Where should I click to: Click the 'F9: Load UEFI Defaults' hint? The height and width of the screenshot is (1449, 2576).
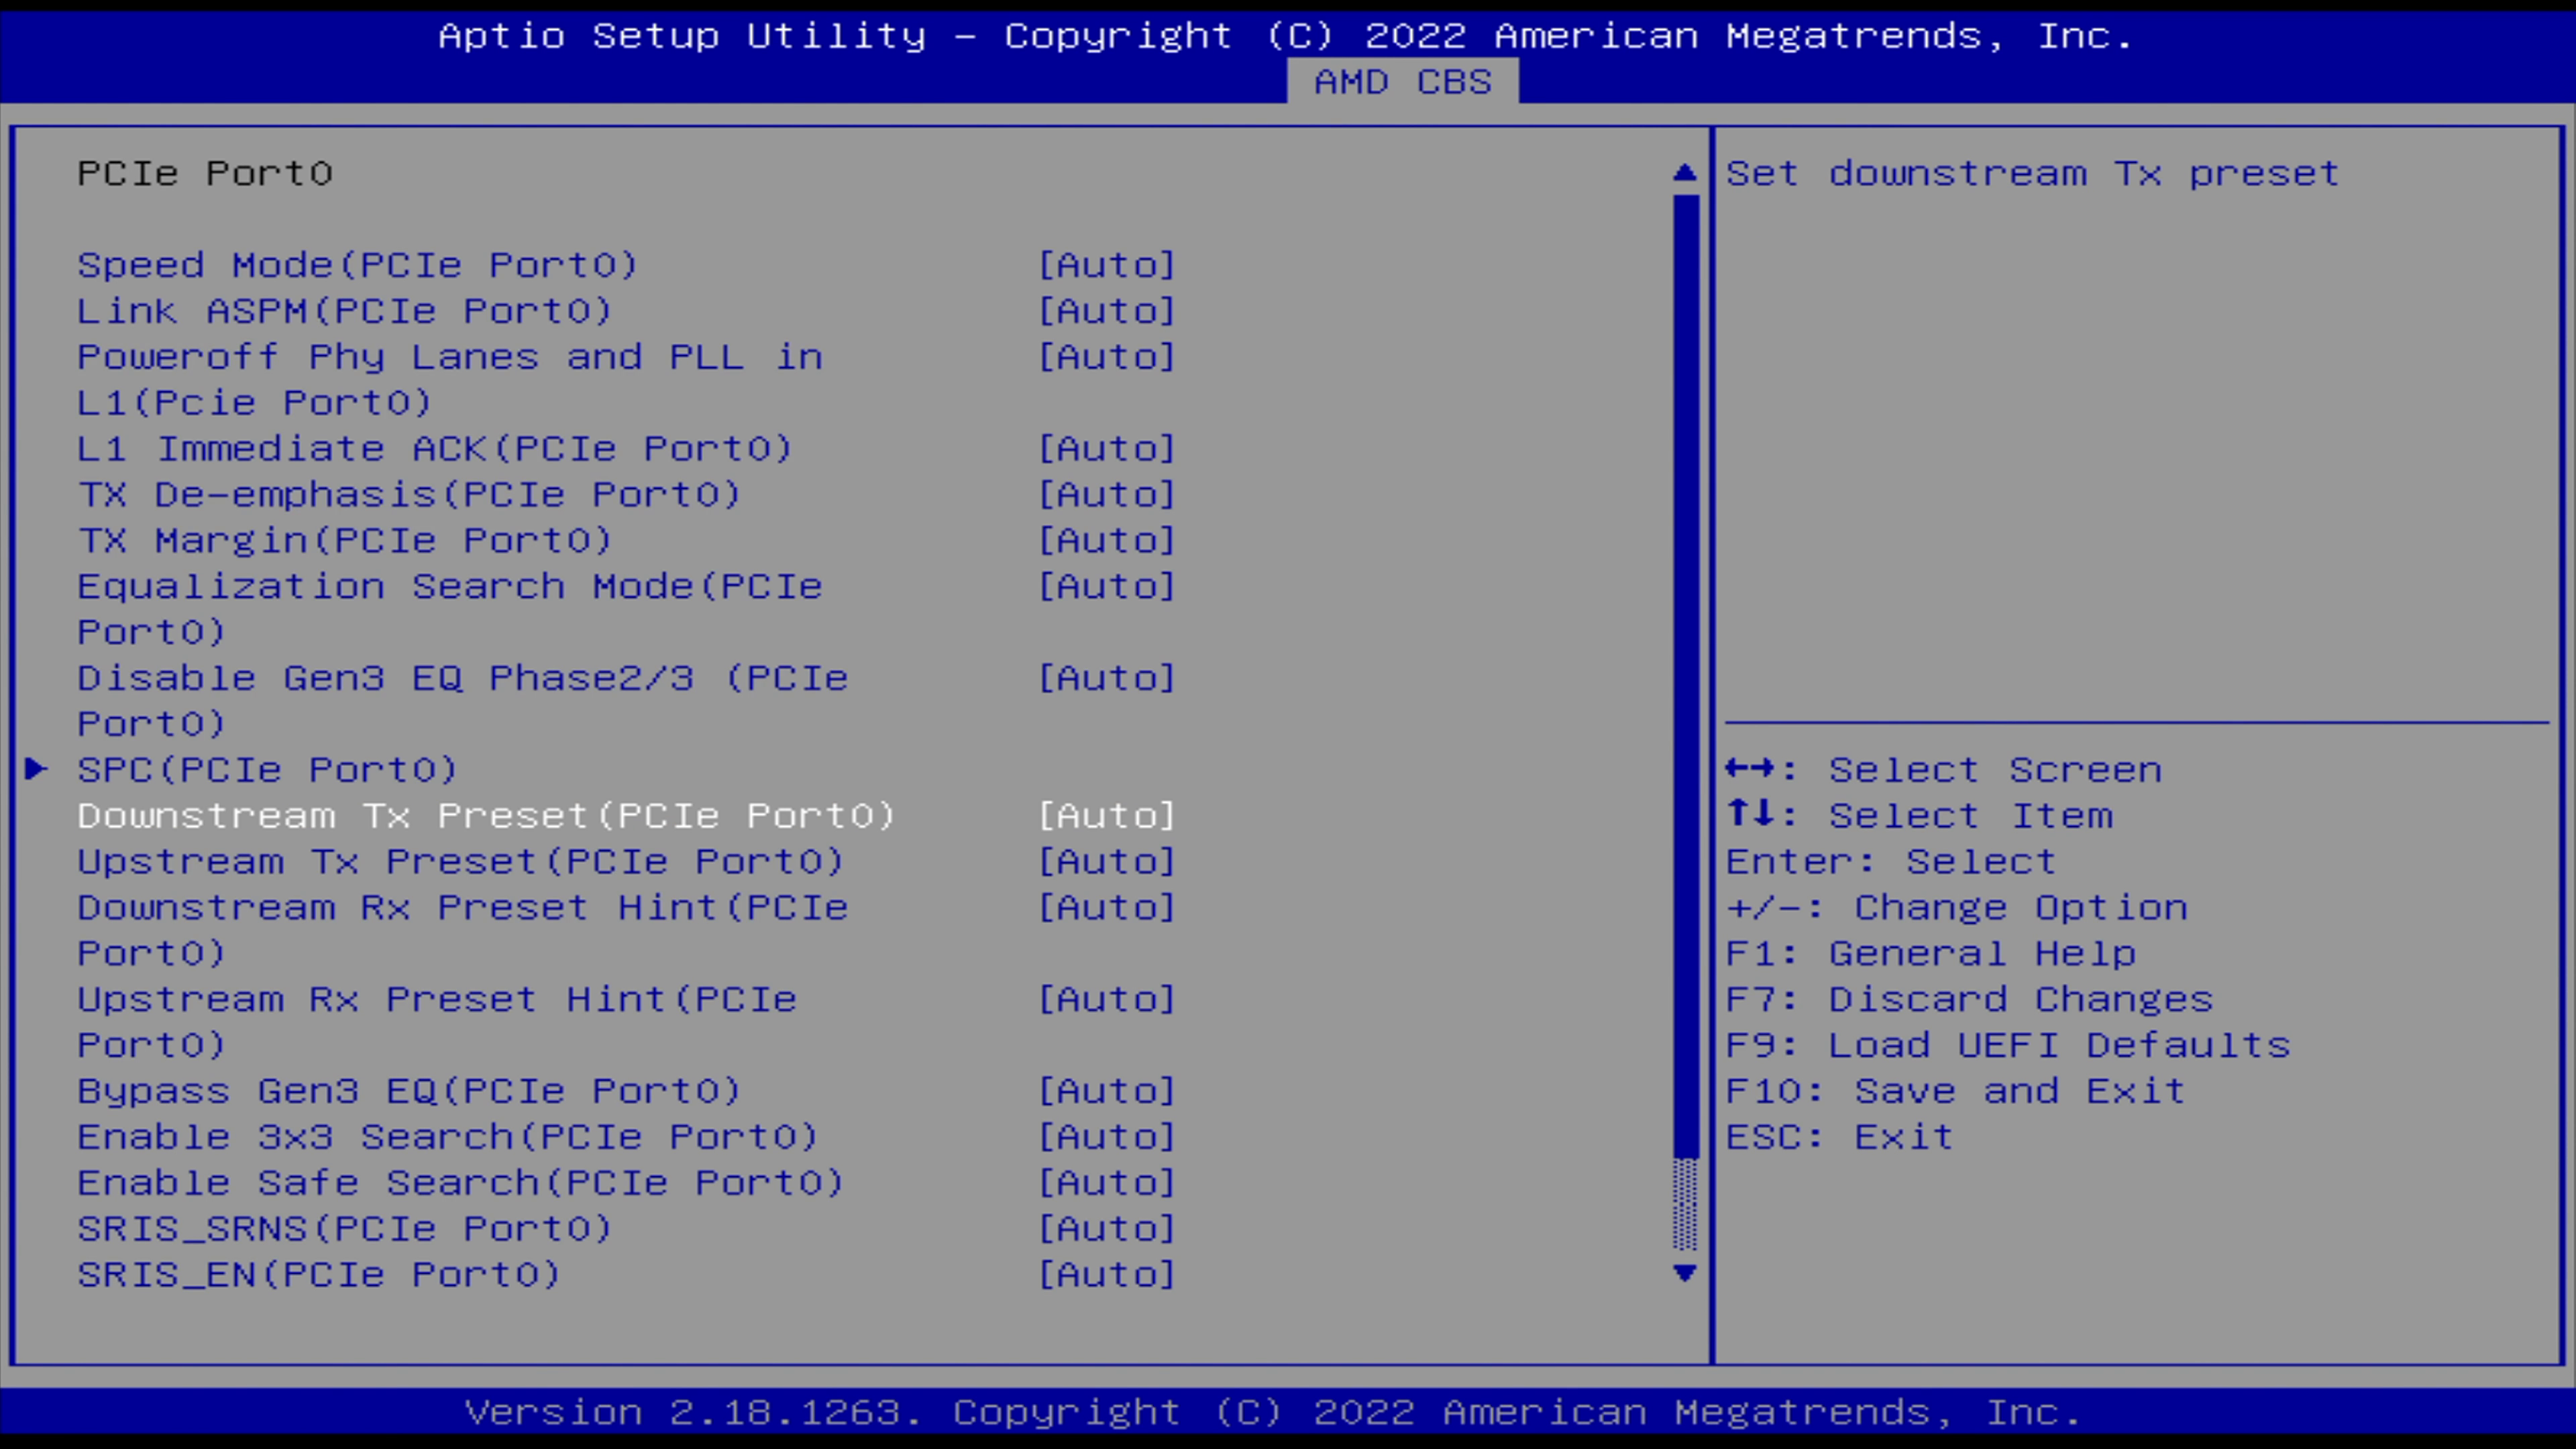coord(2008,1046)
